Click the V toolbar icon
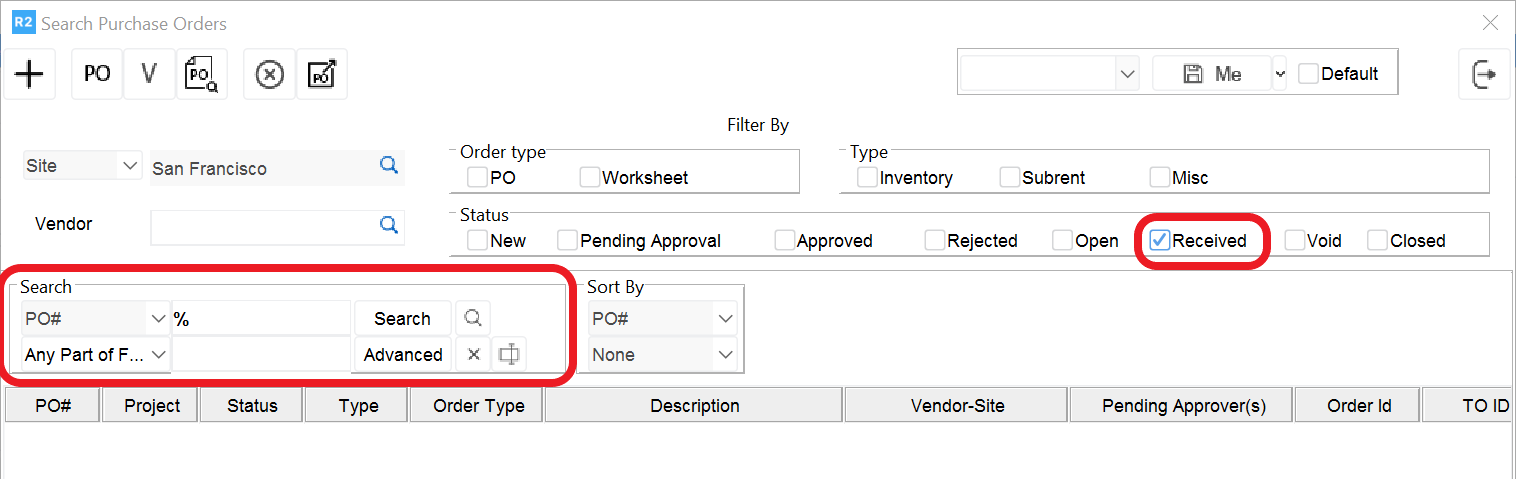 pyautogui.click(x=150, y=74)
